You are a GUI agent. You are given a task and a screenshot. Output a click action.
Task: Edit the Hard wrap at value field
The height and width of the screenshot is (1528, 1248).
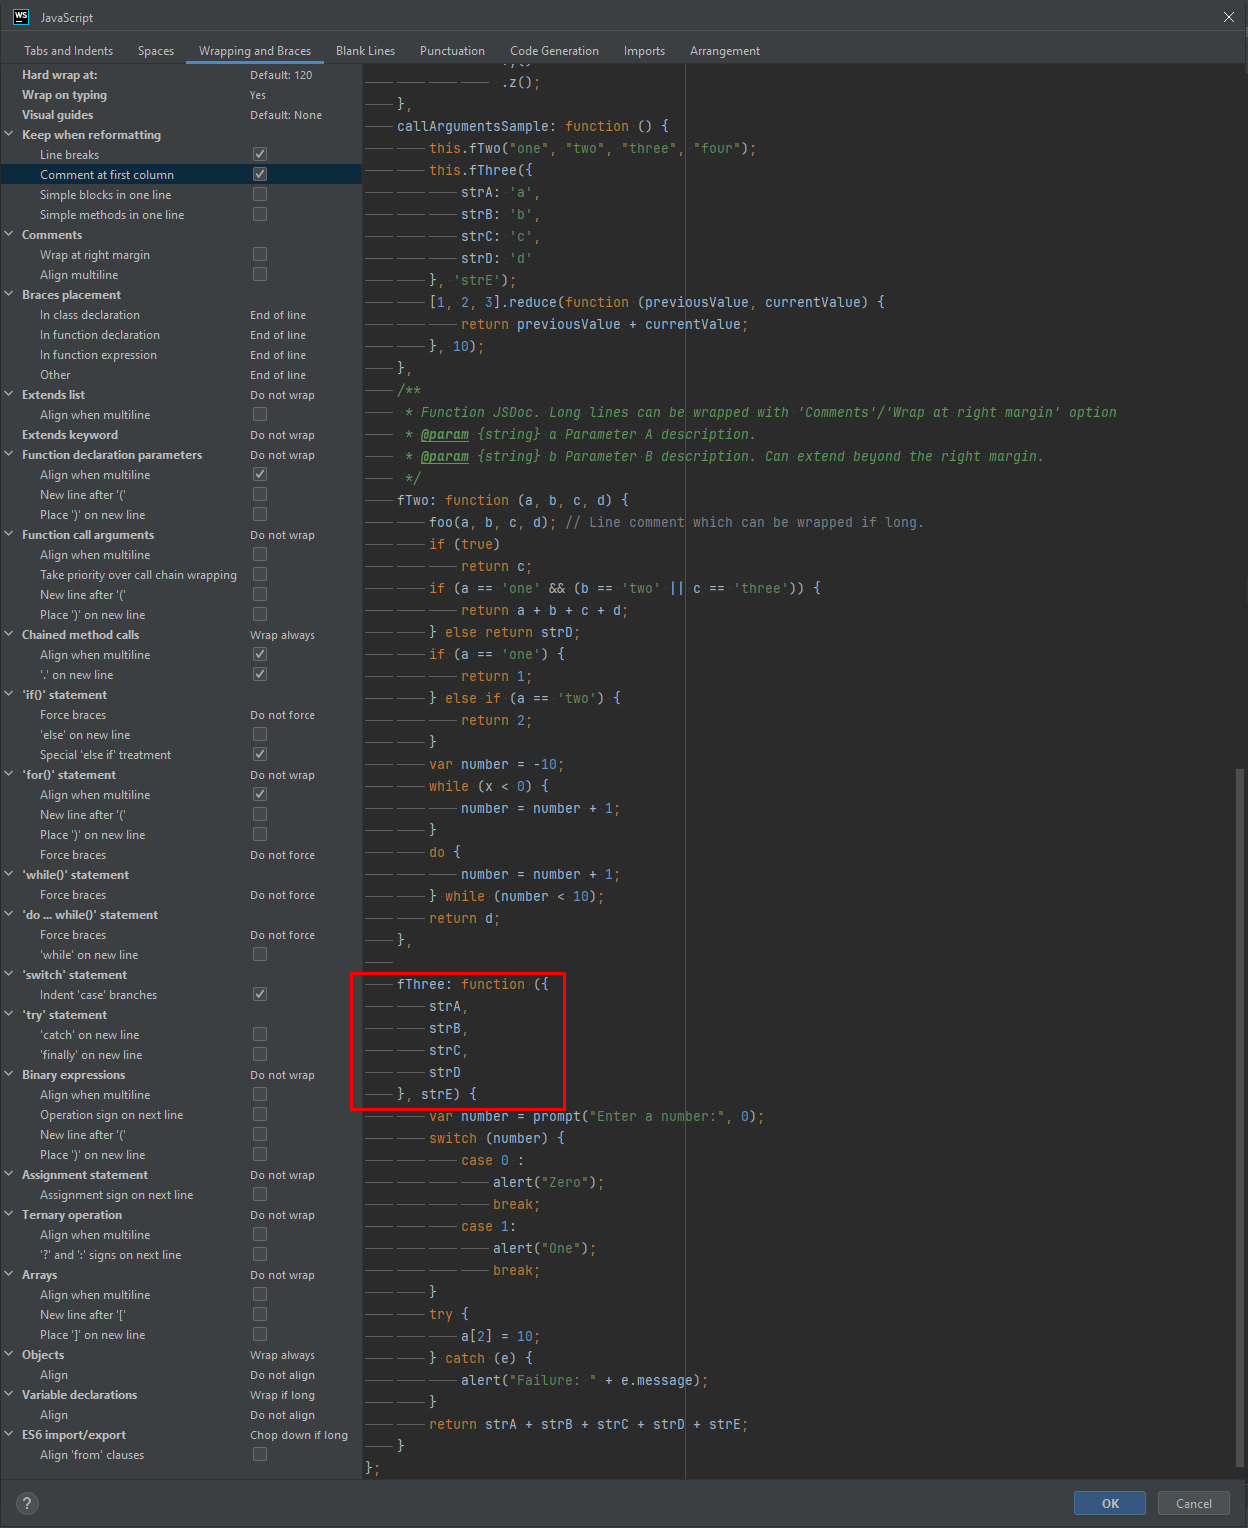coord(281,75)
